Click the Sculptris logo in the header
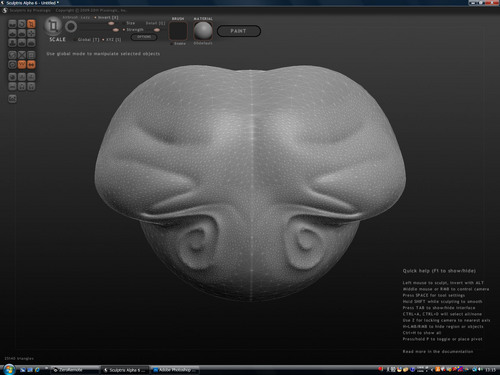 tap(5, 11)
